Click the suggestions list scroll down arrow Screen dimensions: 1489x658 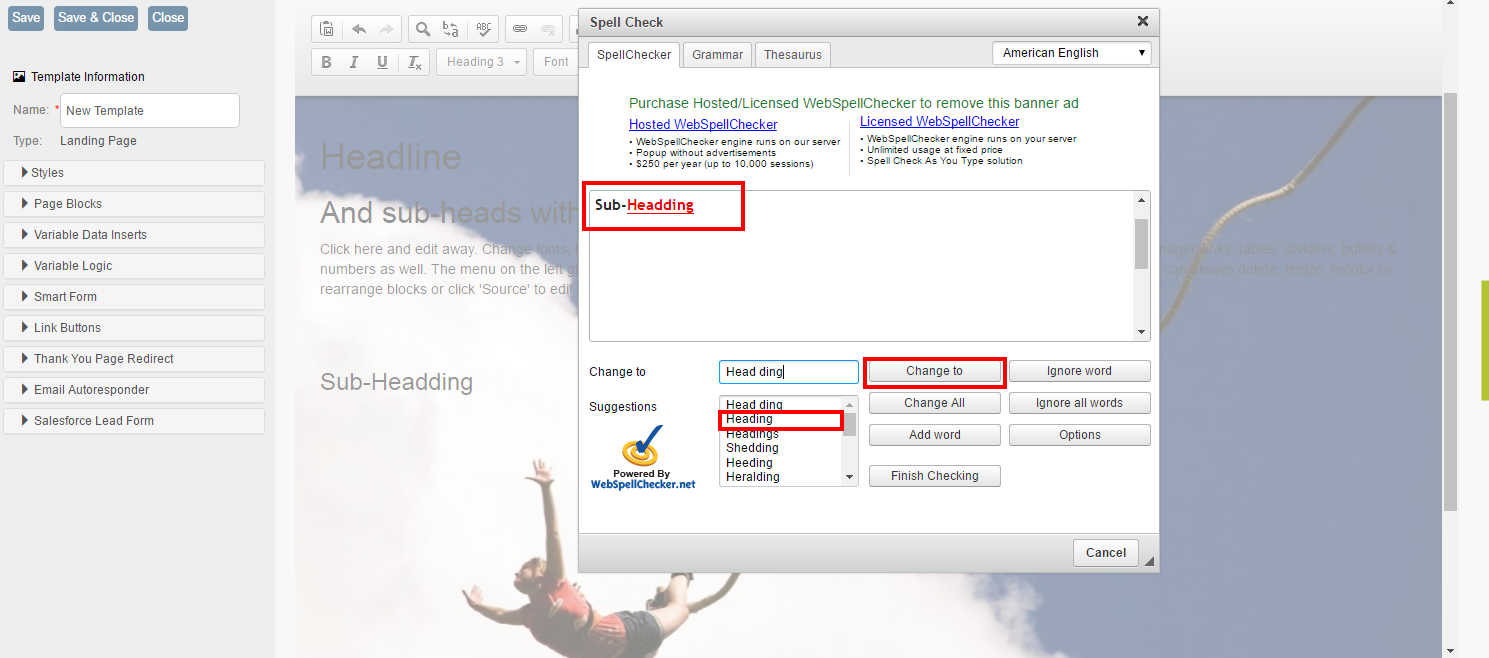tap(850, 478)
